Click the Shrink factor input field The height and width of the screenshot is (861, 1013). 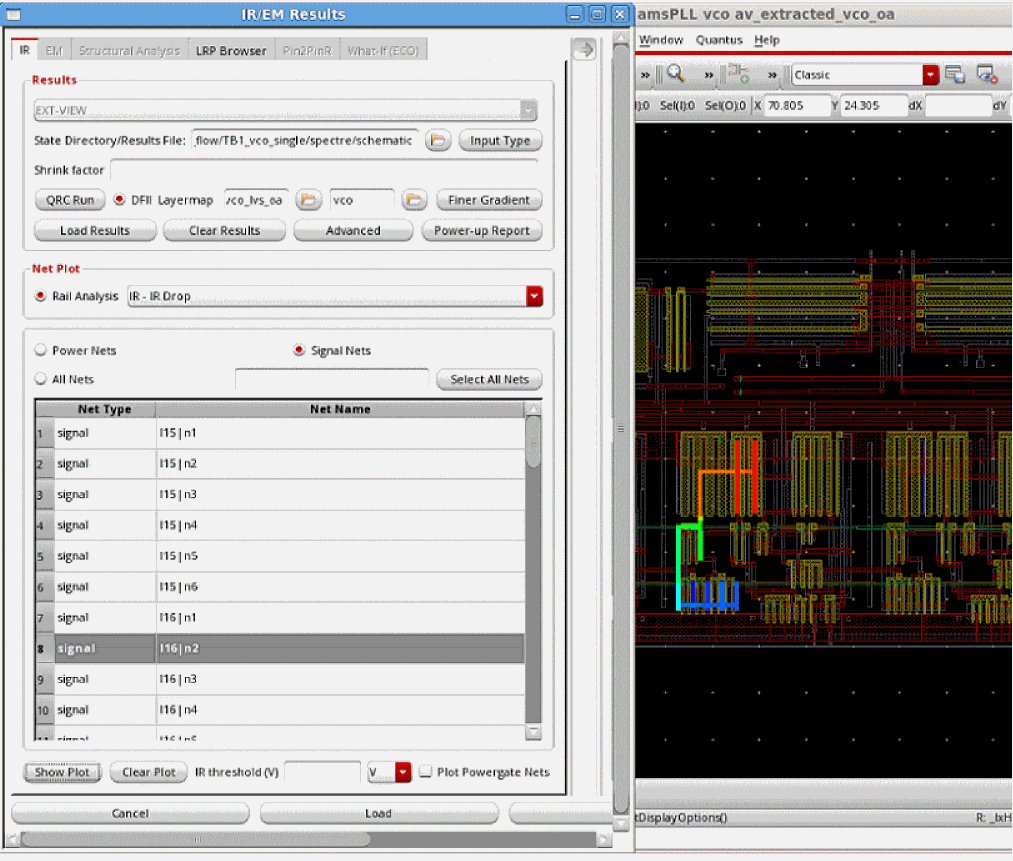point(323,170)
